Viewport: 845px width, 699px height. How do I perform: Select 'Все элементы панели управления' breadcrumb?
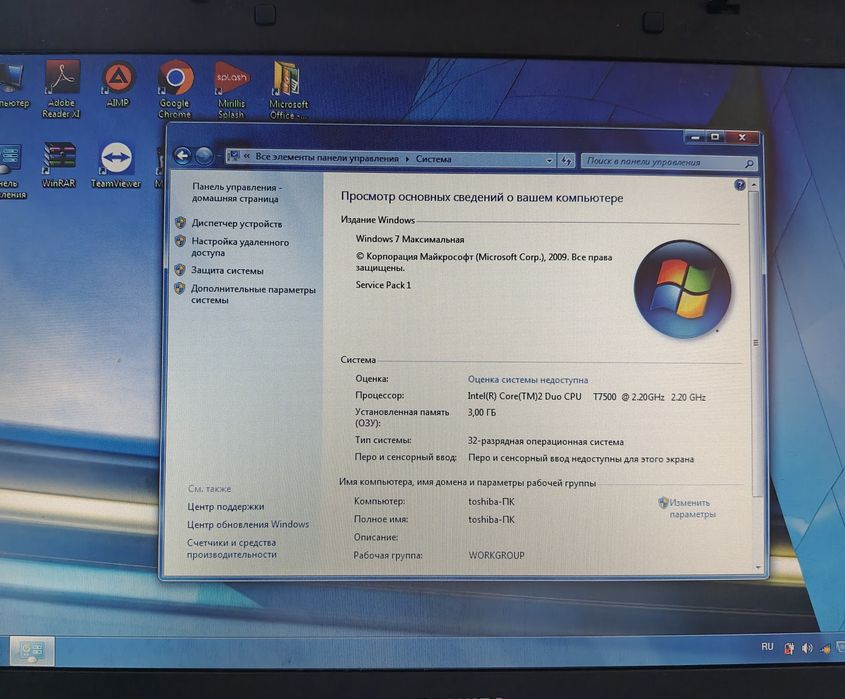coord(327,157)
